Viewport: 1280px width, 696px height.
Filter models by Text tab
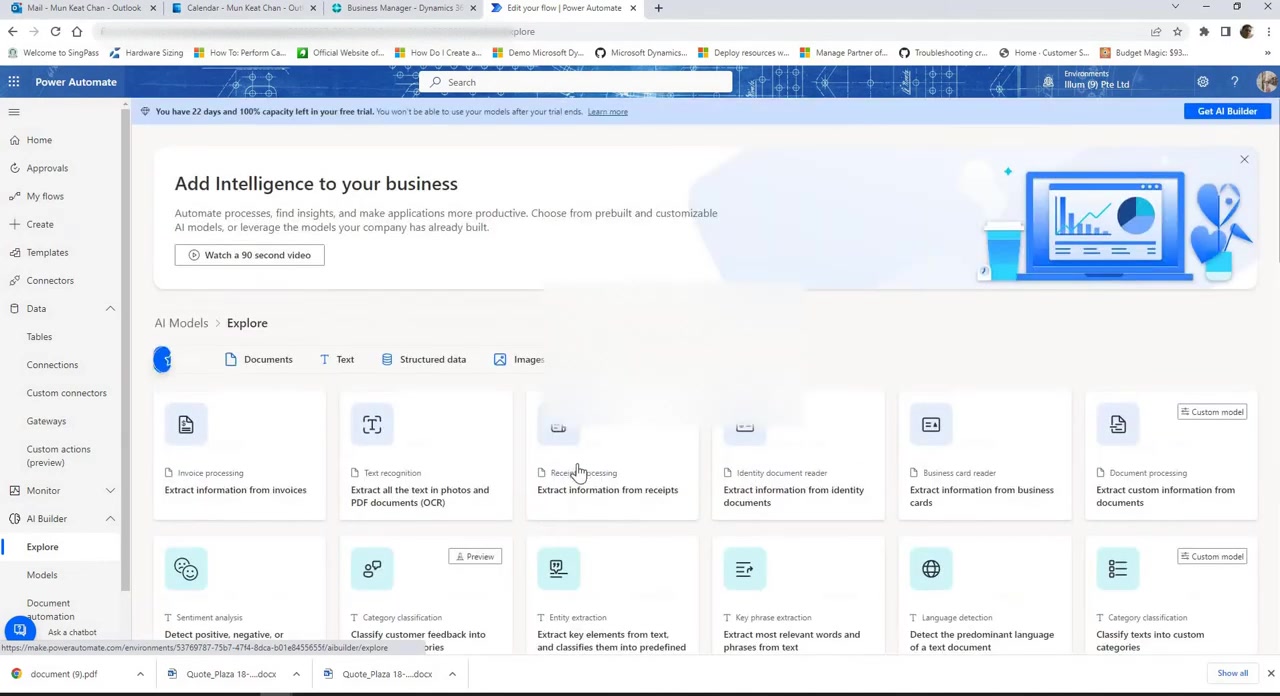coord(337,359)
